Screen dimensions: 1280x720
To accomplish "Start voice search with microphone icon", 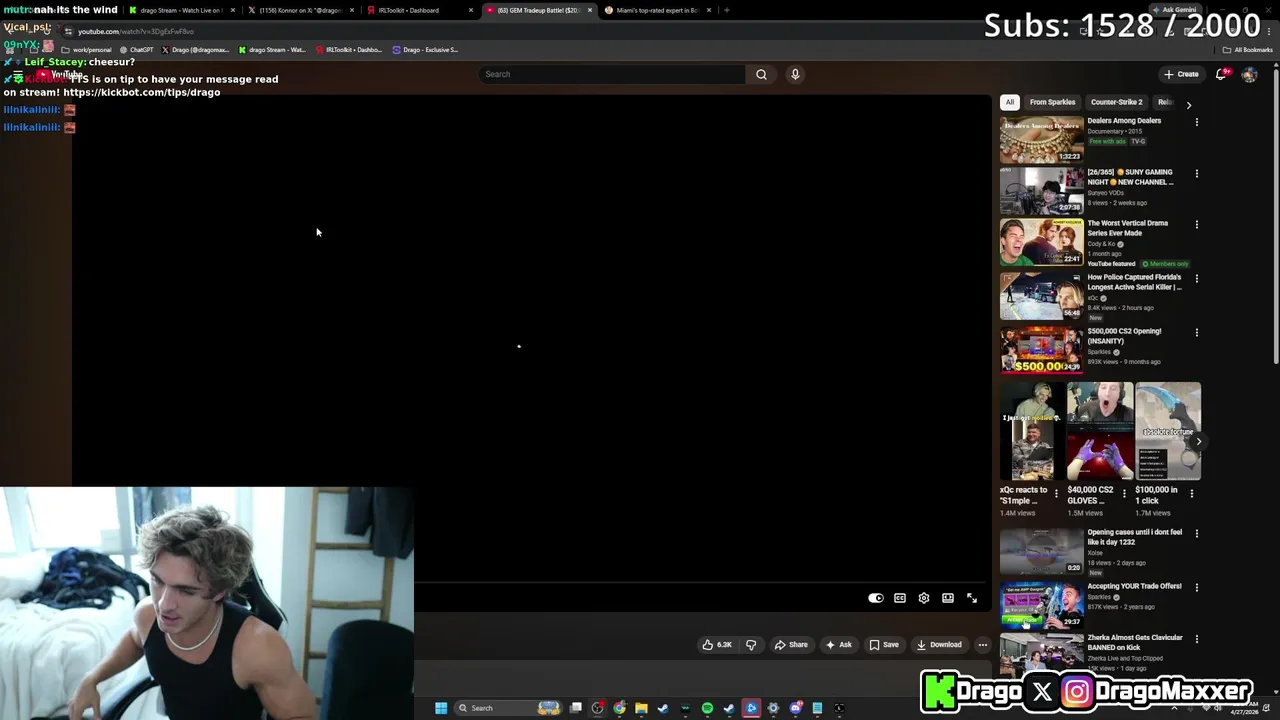I will (x=795, y=74).
